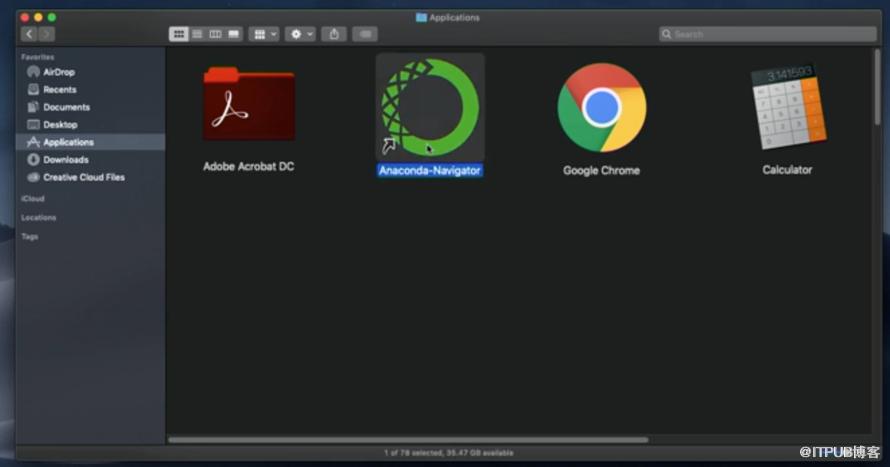The width and height of the screenshot is (890, 467).
Task: Click the Calculator name label
Action: [787, 170]
